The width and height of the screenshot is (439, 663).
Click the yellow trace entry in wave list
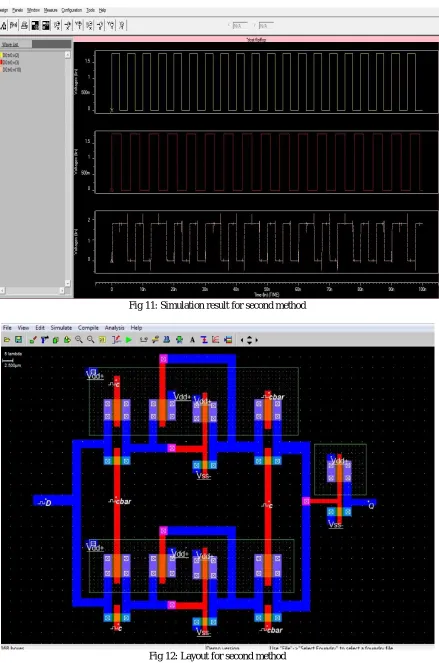pos(11,55)
